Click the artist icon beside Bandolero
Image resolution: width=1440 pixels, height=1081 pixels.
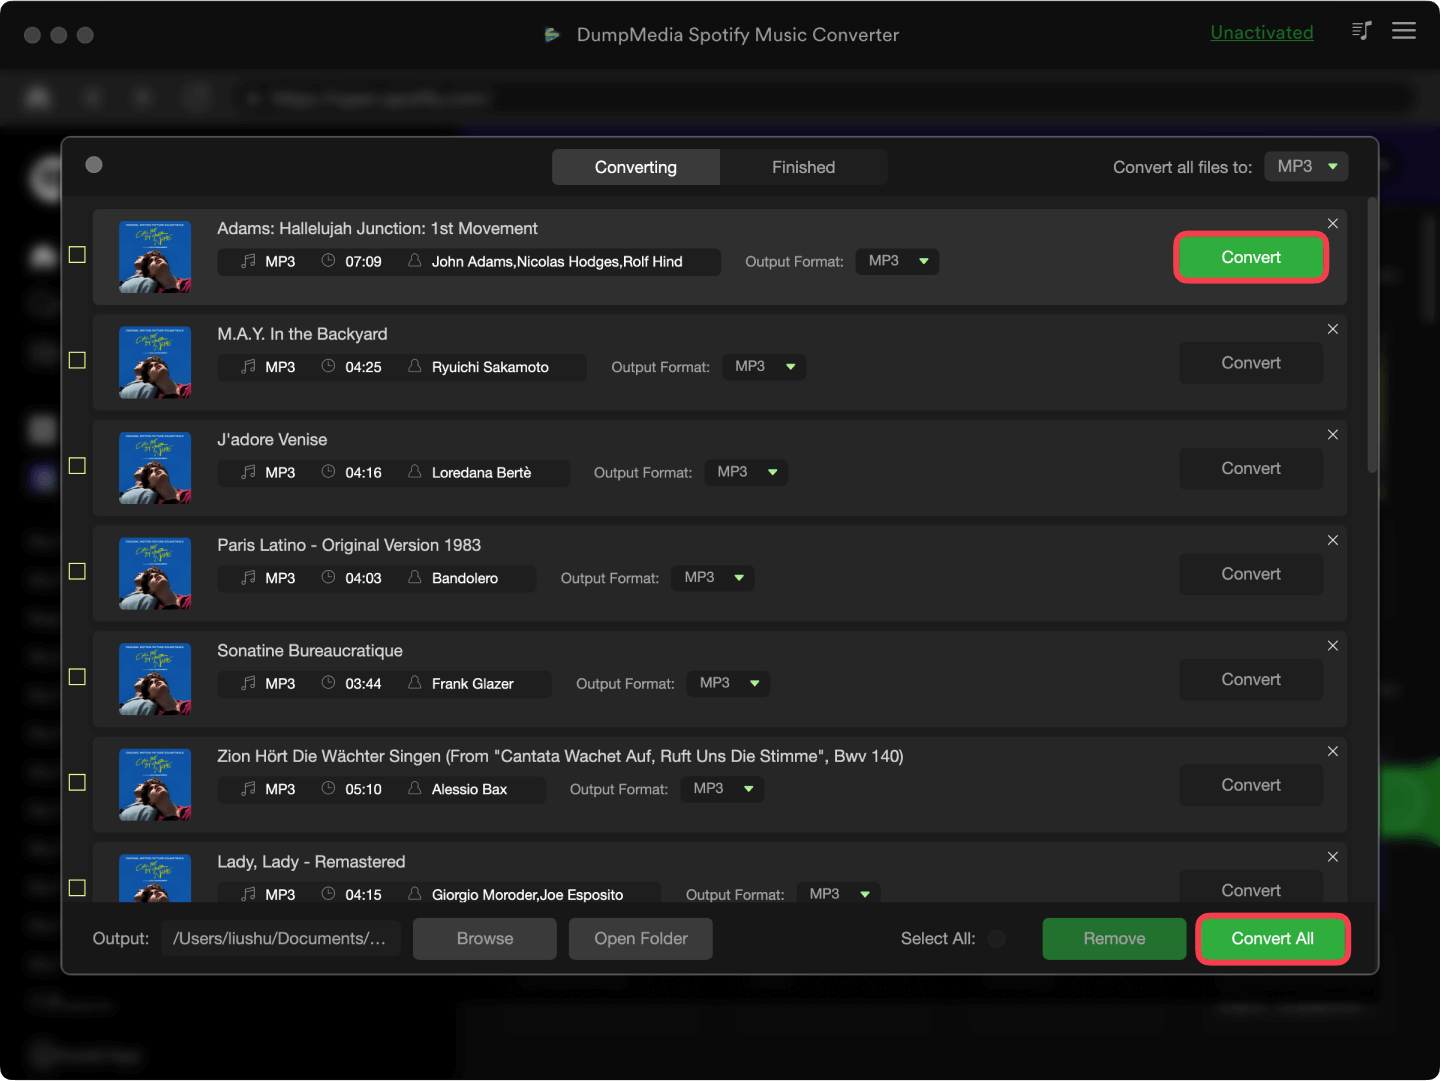(x=414, y=577)
